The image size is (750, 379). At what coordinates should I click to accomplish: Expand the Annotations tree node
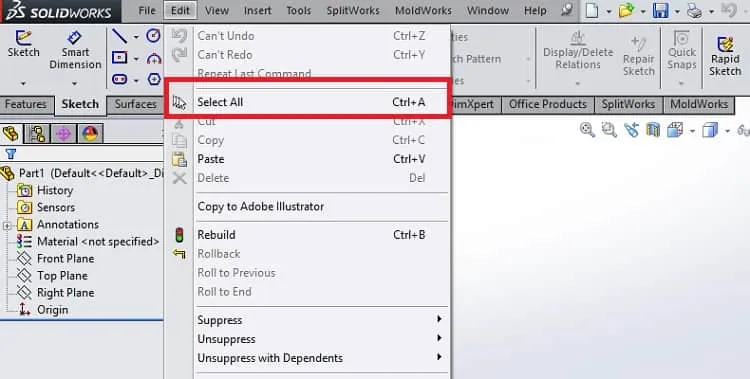coord(7,225)
